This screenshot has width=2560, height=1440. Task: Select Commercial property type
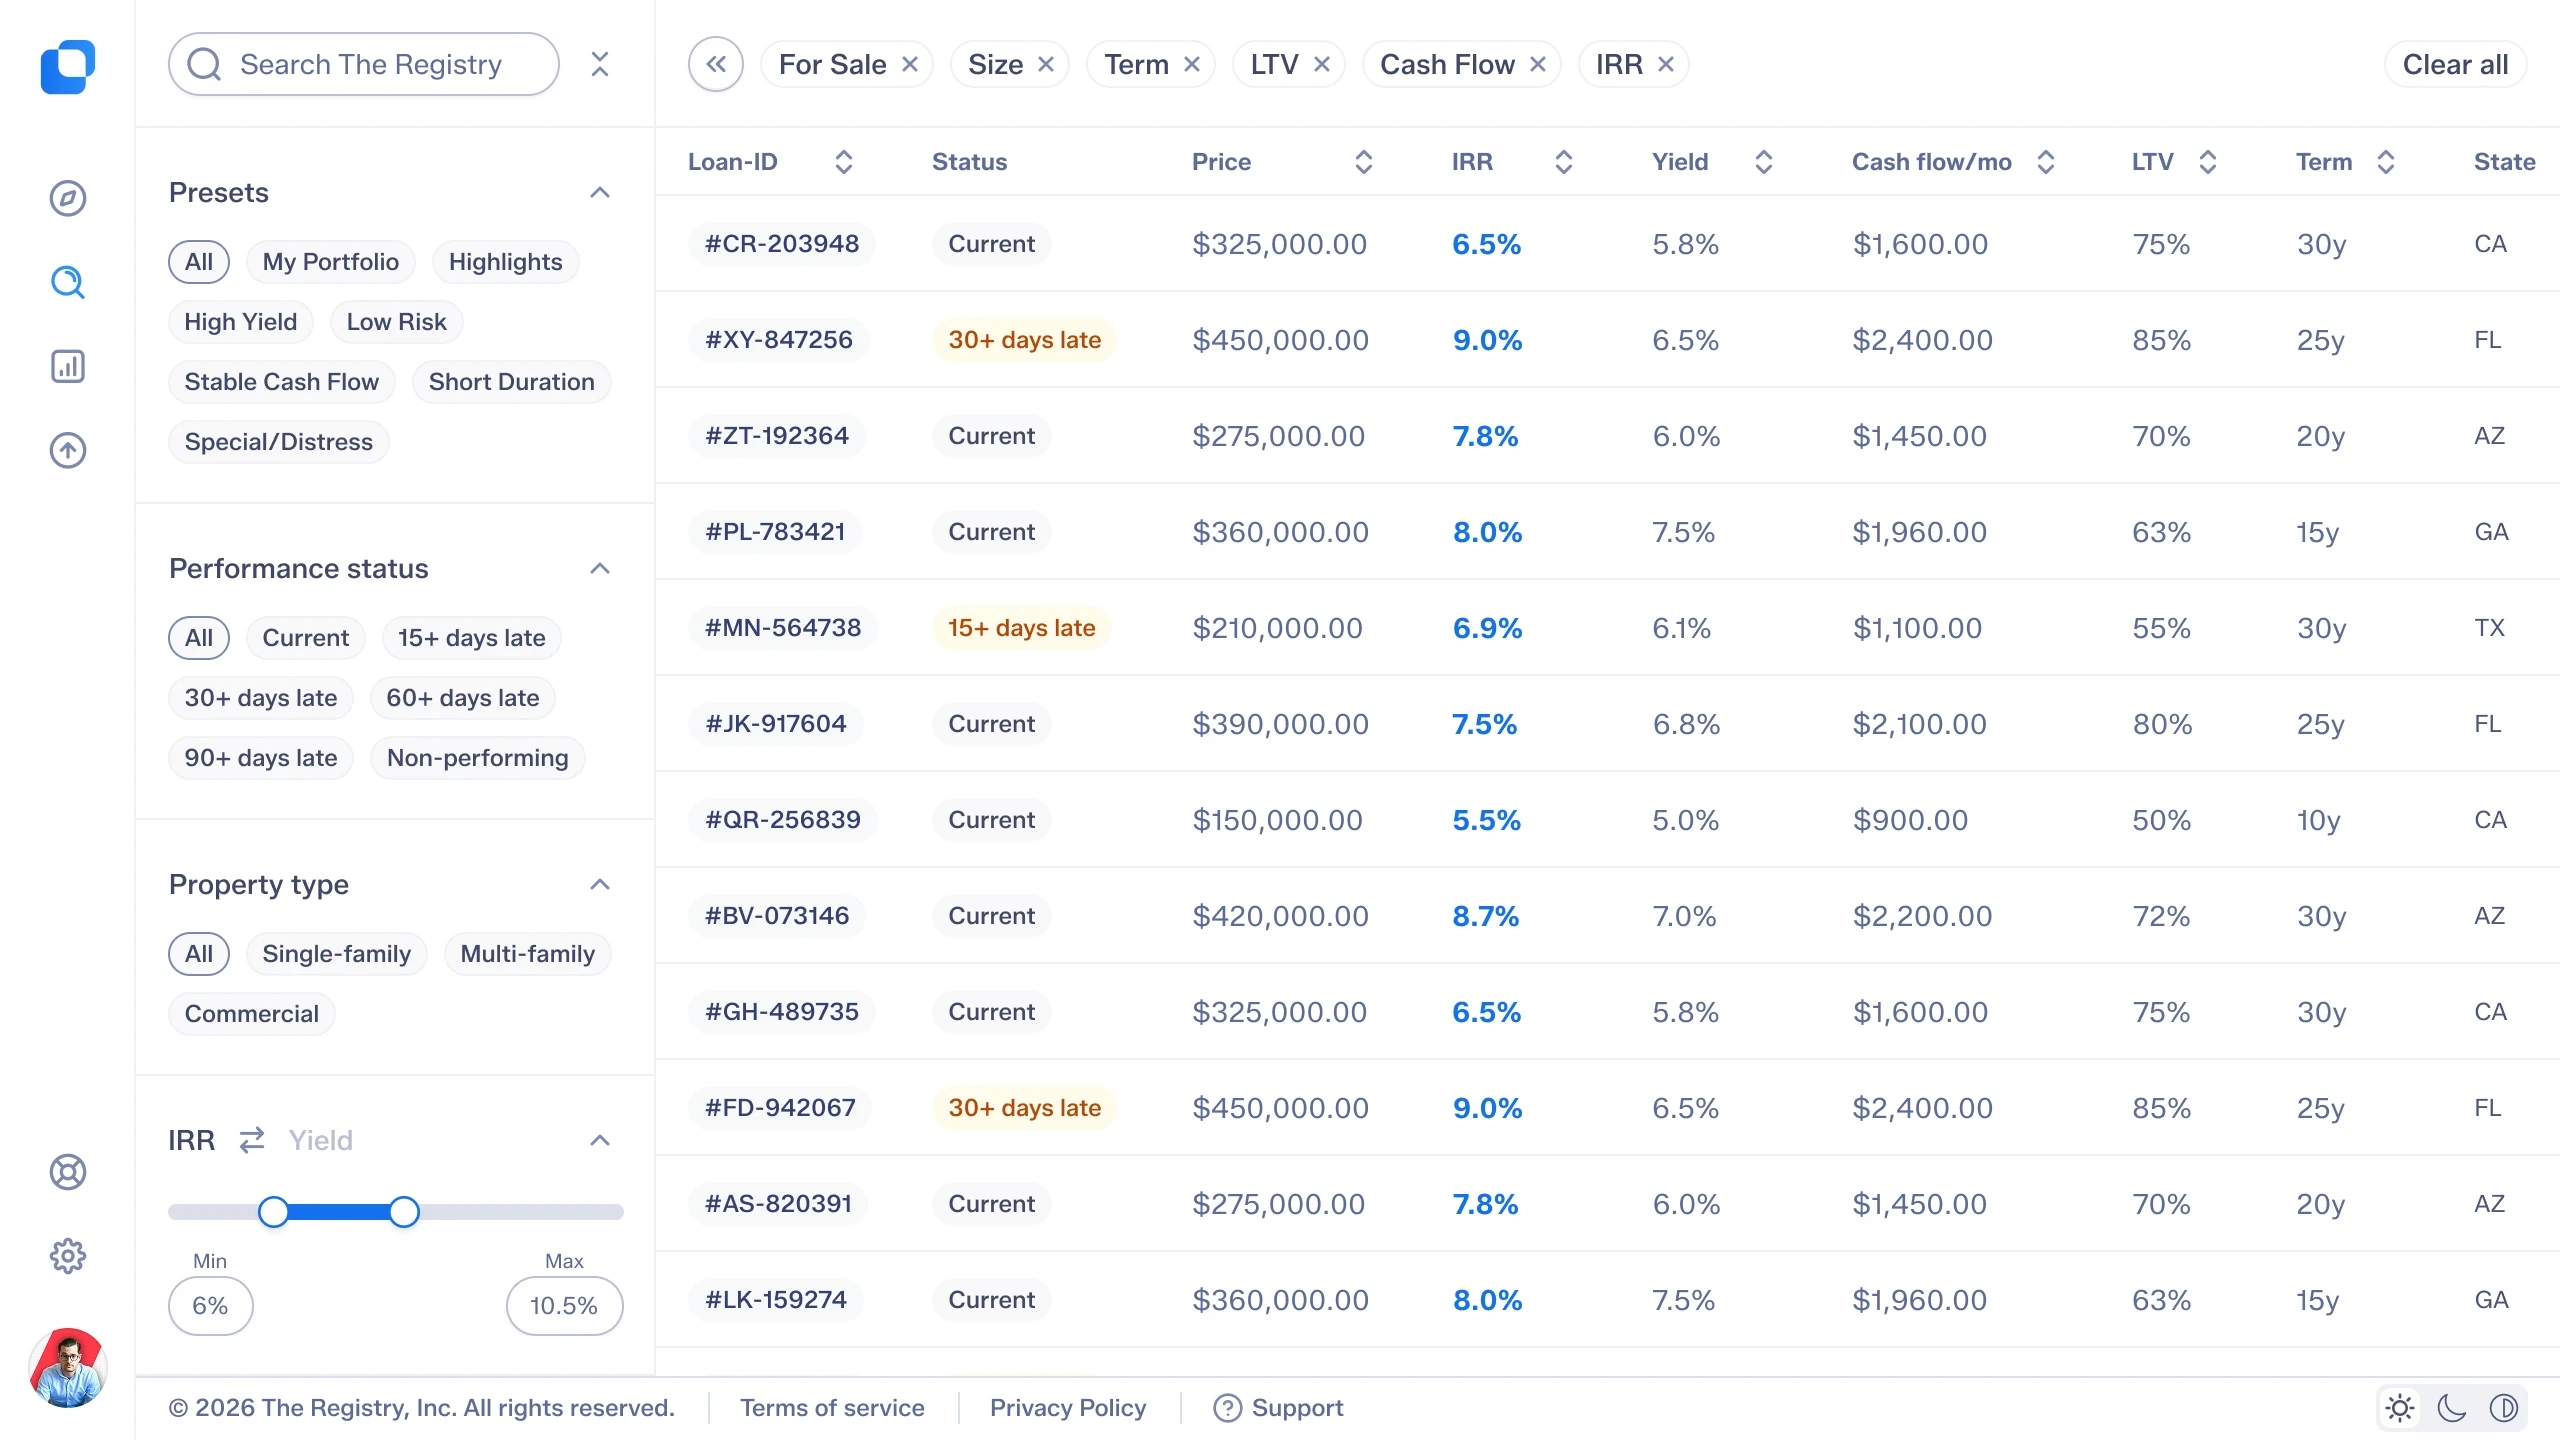252,1014
